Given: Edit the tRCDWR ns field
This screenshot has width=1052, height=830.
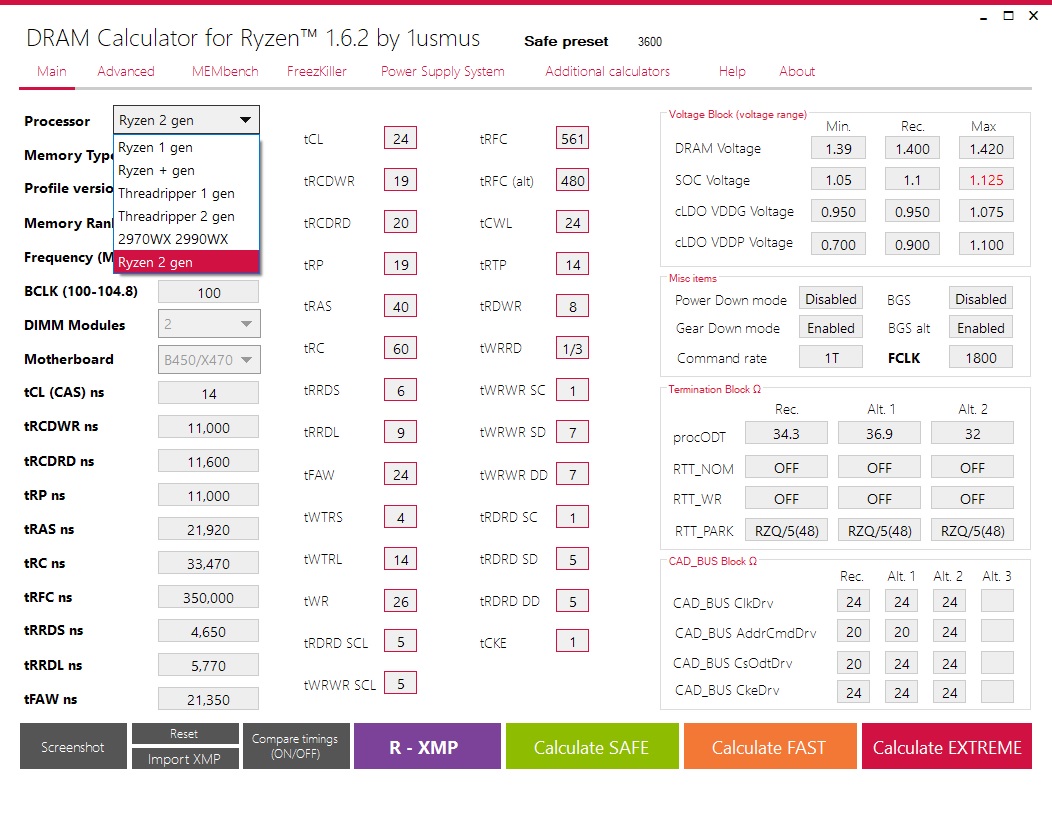Looking at the screenshot, I should coord(209,427).
